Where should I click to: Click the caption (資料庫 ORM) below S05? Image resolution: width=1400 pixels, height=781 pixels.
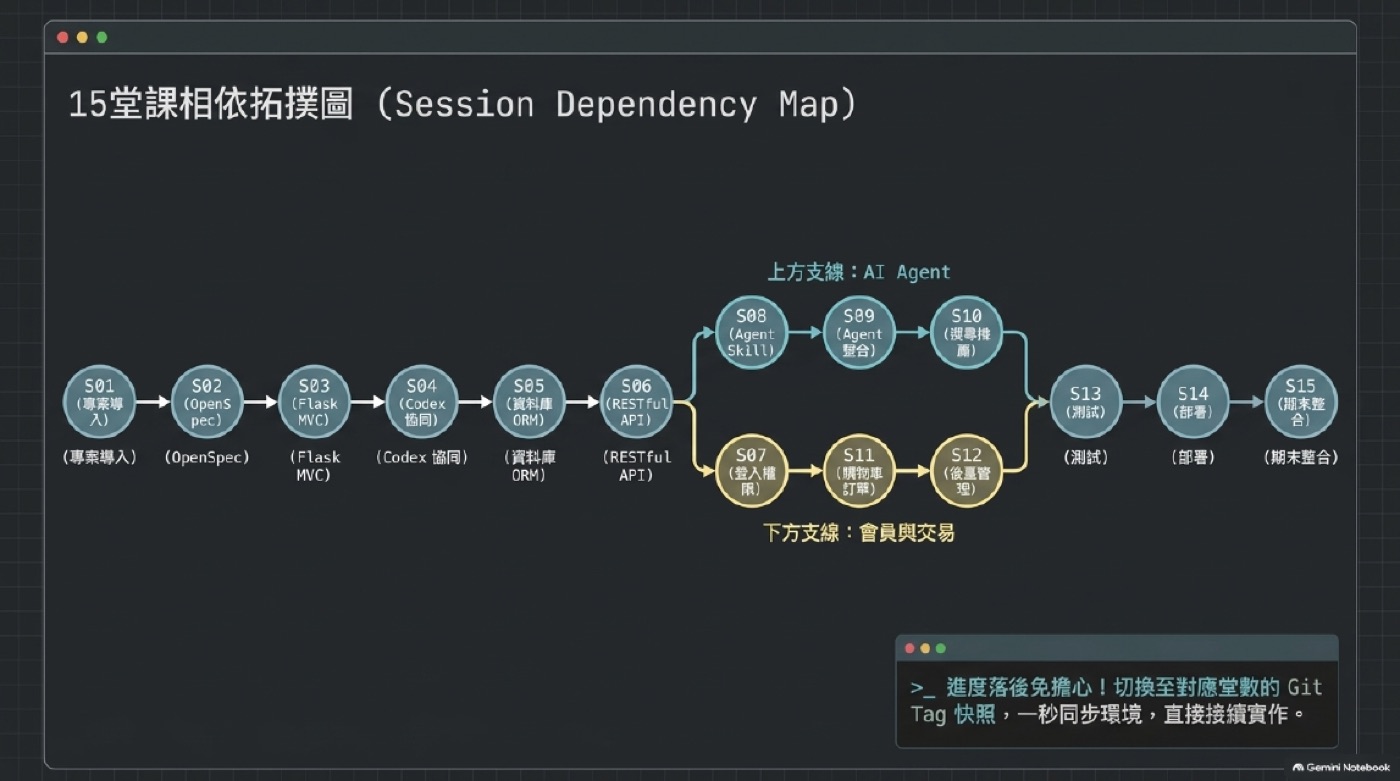[529, 466]
